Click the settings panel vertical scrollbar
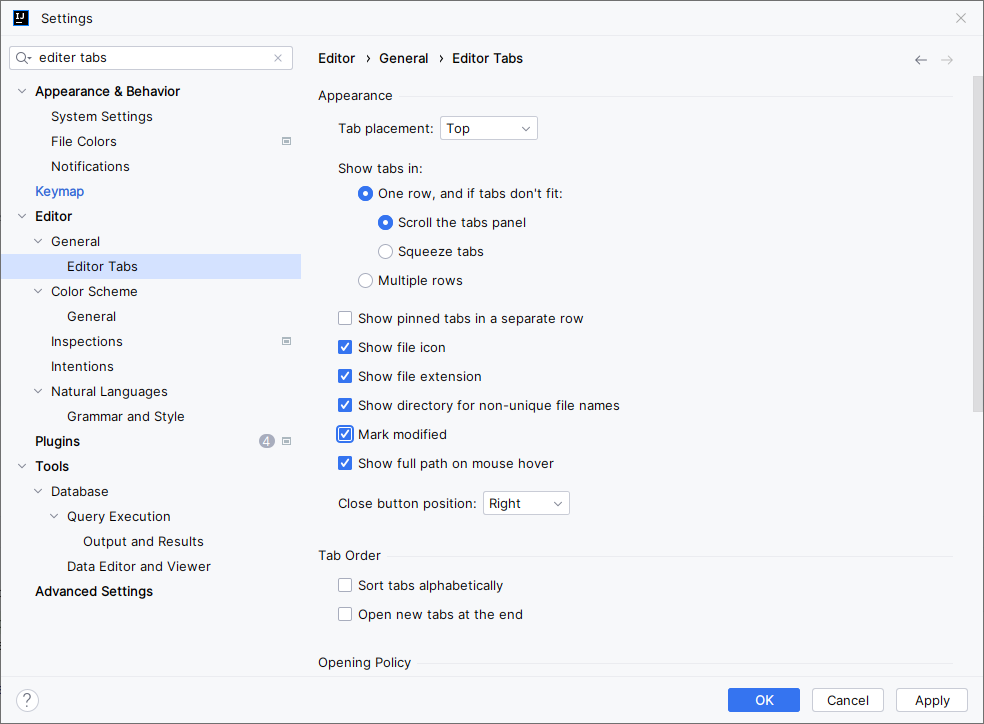 click(978, 245)
